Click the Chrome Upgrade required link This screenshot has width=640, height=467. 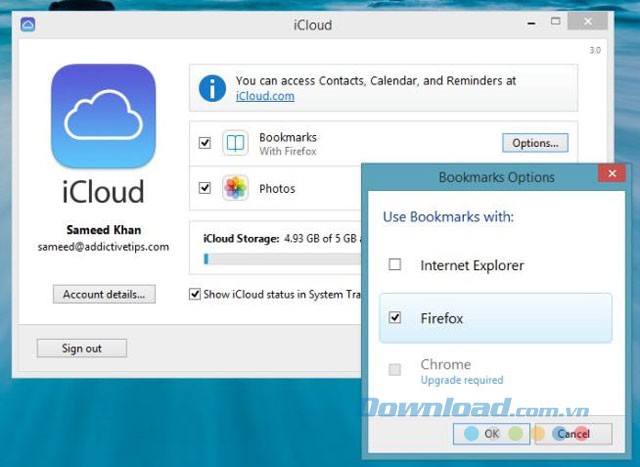(x=461, y=380)
